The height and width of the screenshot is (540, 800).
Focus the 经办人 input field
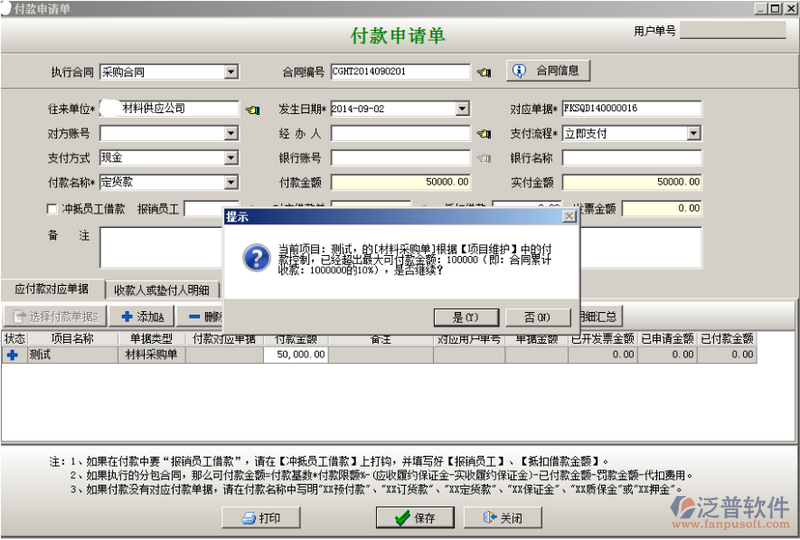coord(401,134)
